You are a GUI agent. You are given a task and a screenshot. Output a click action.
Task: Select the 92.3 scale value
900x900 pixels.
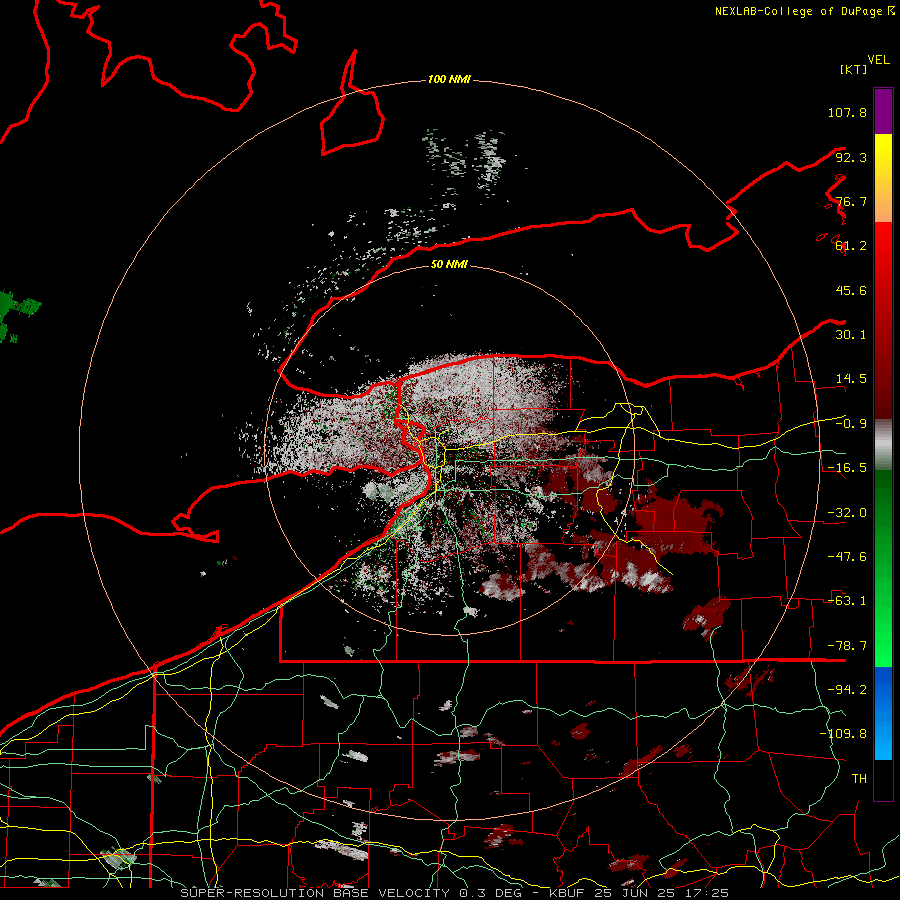coord(851,157)
